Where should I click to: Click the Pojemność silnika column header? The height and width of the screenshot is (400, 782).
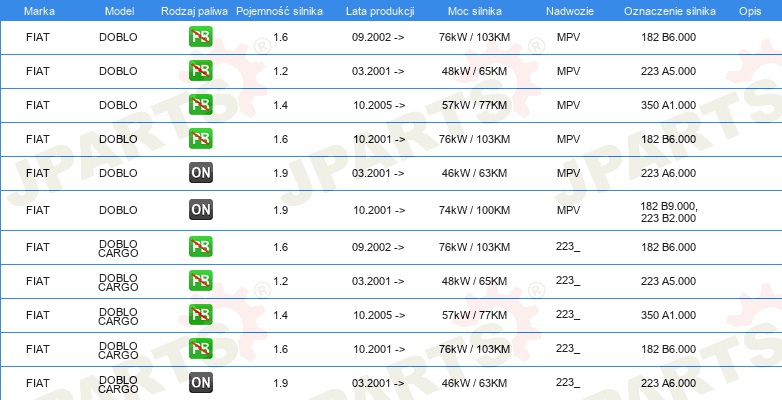point(279,11)
